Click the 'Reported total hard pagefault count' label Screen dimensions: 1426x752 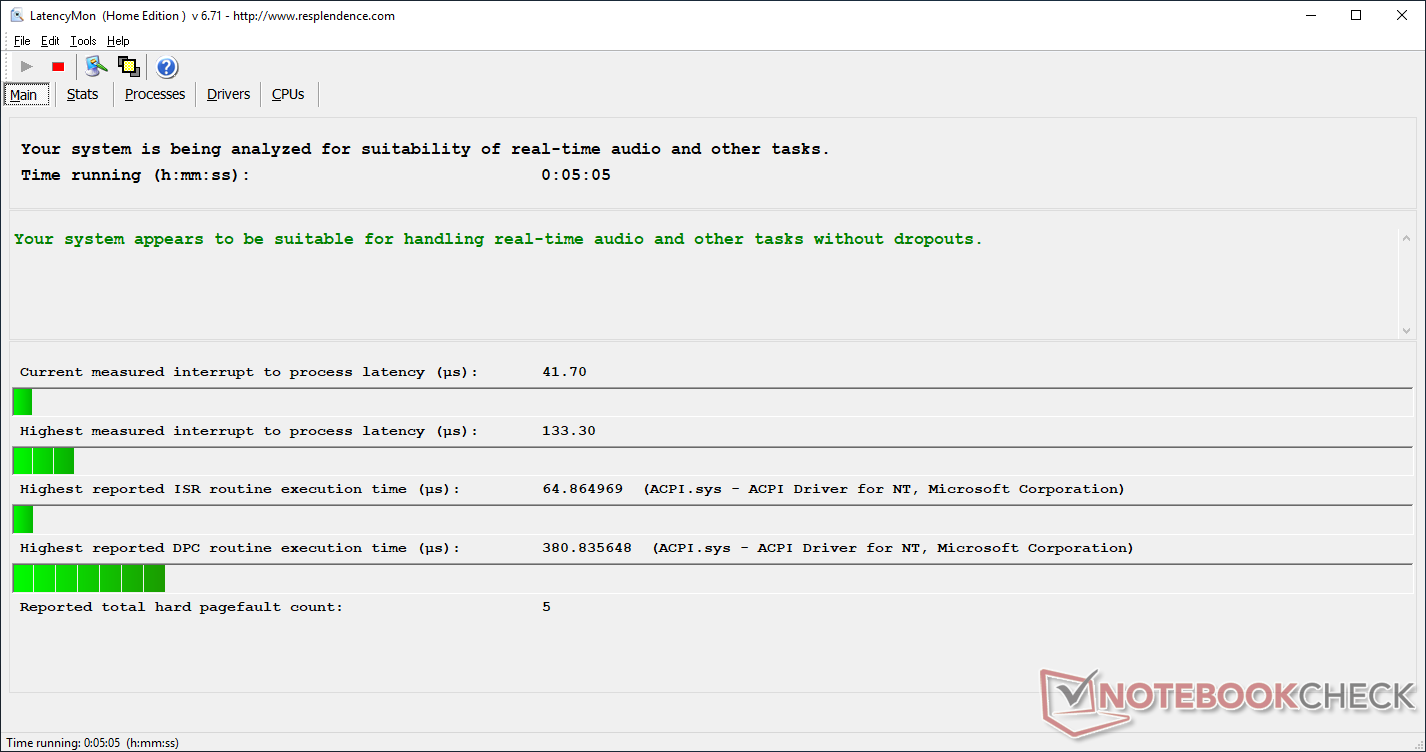coord(181,607)
